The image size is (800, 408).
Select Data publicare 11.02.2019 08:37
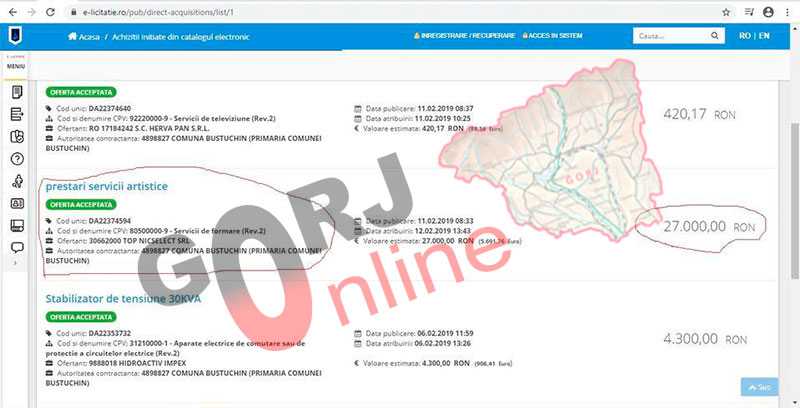pyautogui.click(x=419, y=109)
